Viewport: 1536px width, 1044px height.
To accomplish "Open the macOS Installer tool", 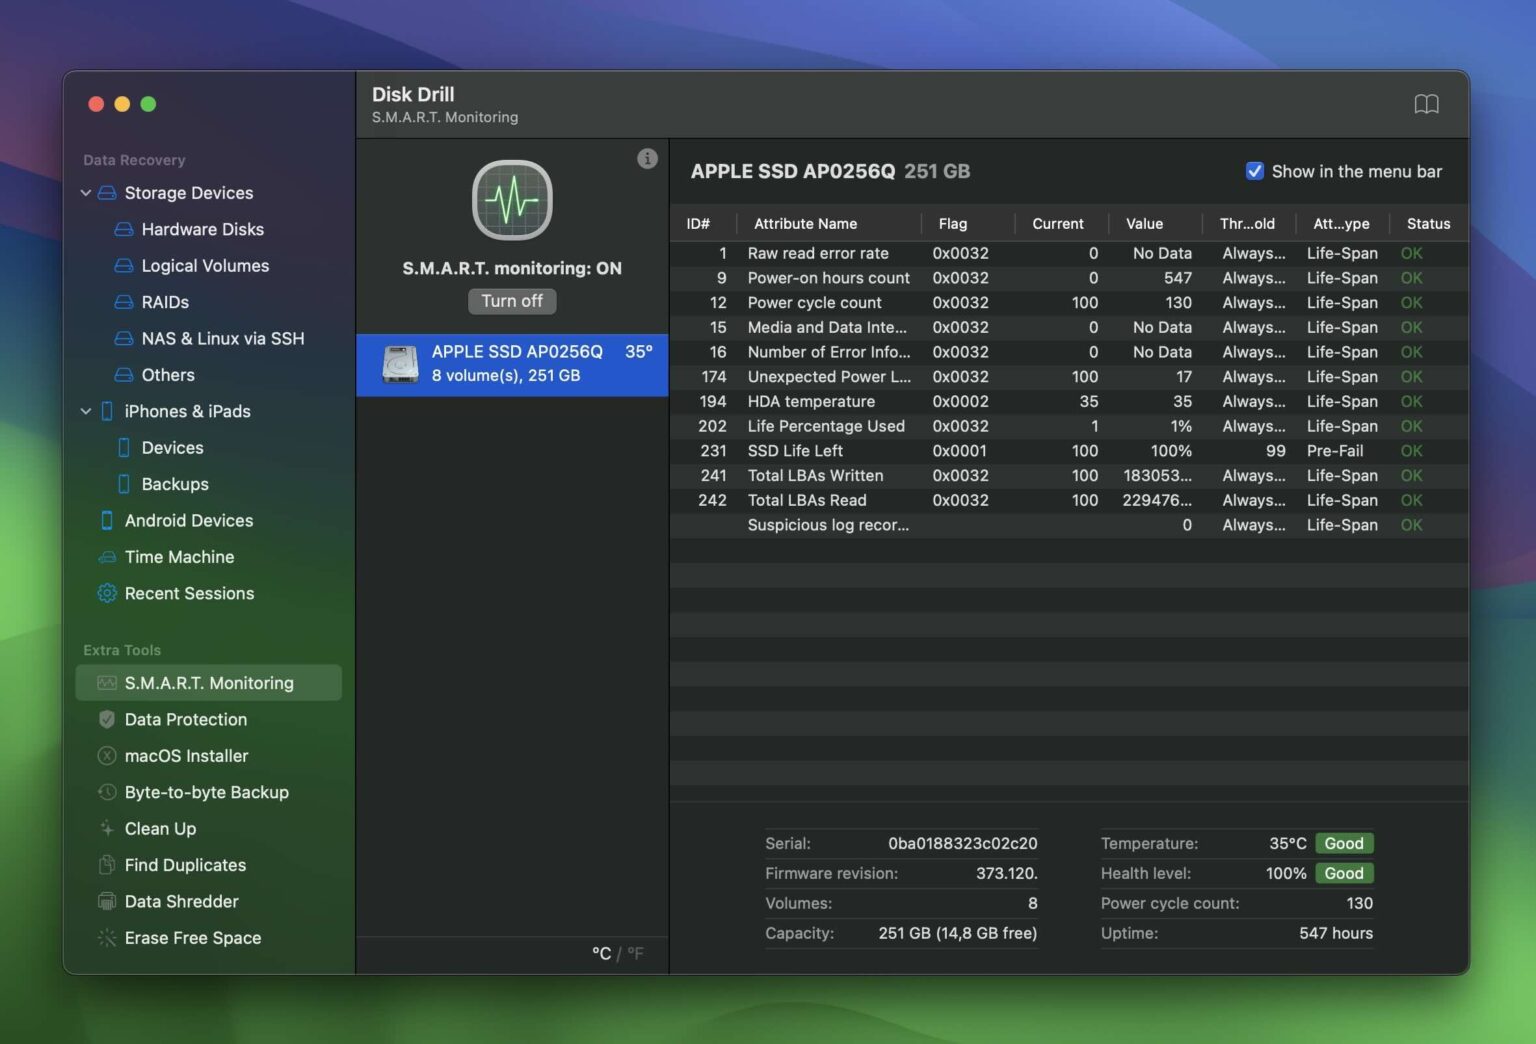I will (x=186, y=756).
